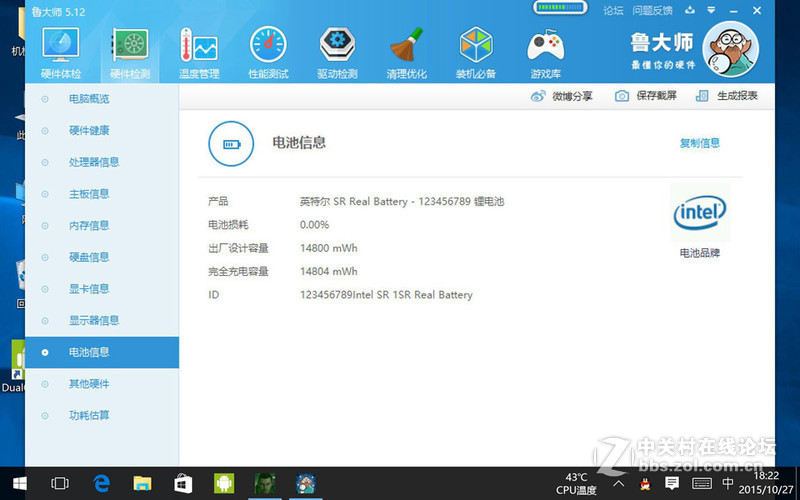Open touch keyboard tray icon

[702, 483]
